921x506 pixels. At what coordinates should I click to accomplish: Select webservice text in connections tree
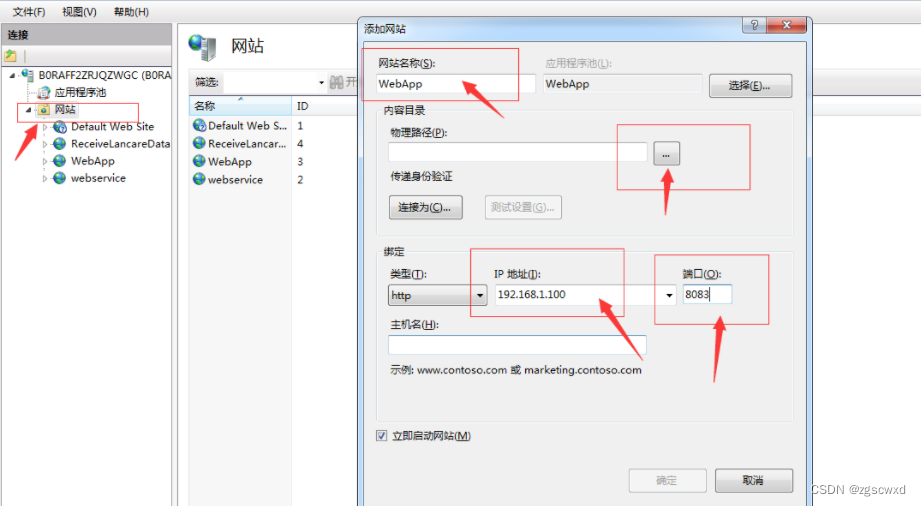pos(98,178)
